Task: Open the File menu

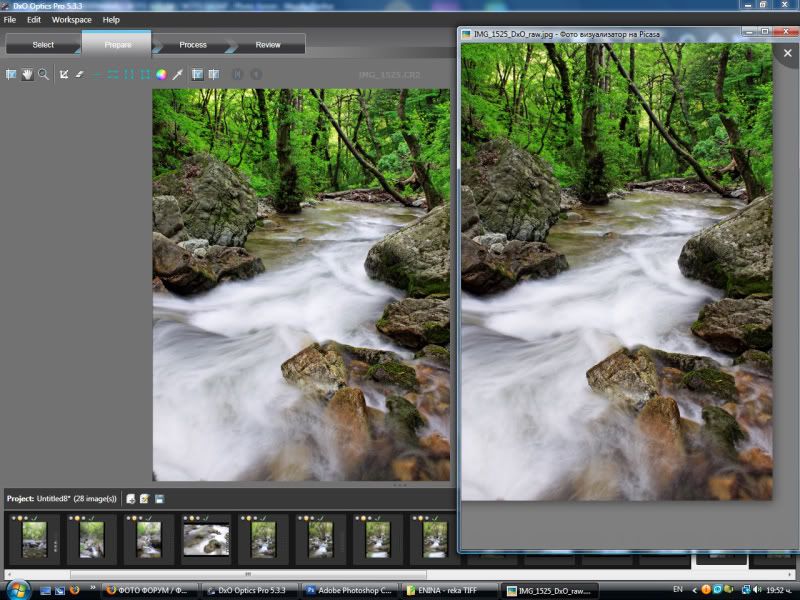Action: pyautogui.click(x=10, y=20)
